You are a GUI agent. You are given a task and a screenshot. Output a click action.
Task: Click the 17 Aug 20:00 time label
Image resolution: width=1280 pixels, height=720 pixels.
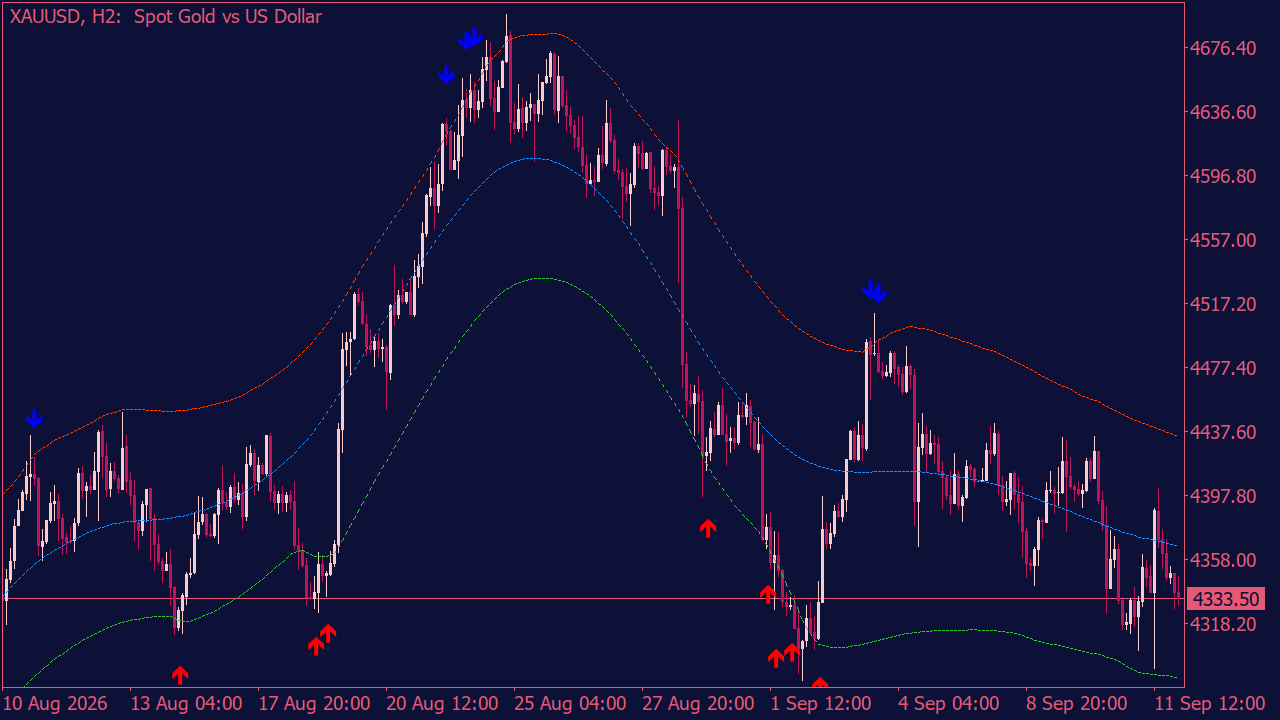coord(313,703)
